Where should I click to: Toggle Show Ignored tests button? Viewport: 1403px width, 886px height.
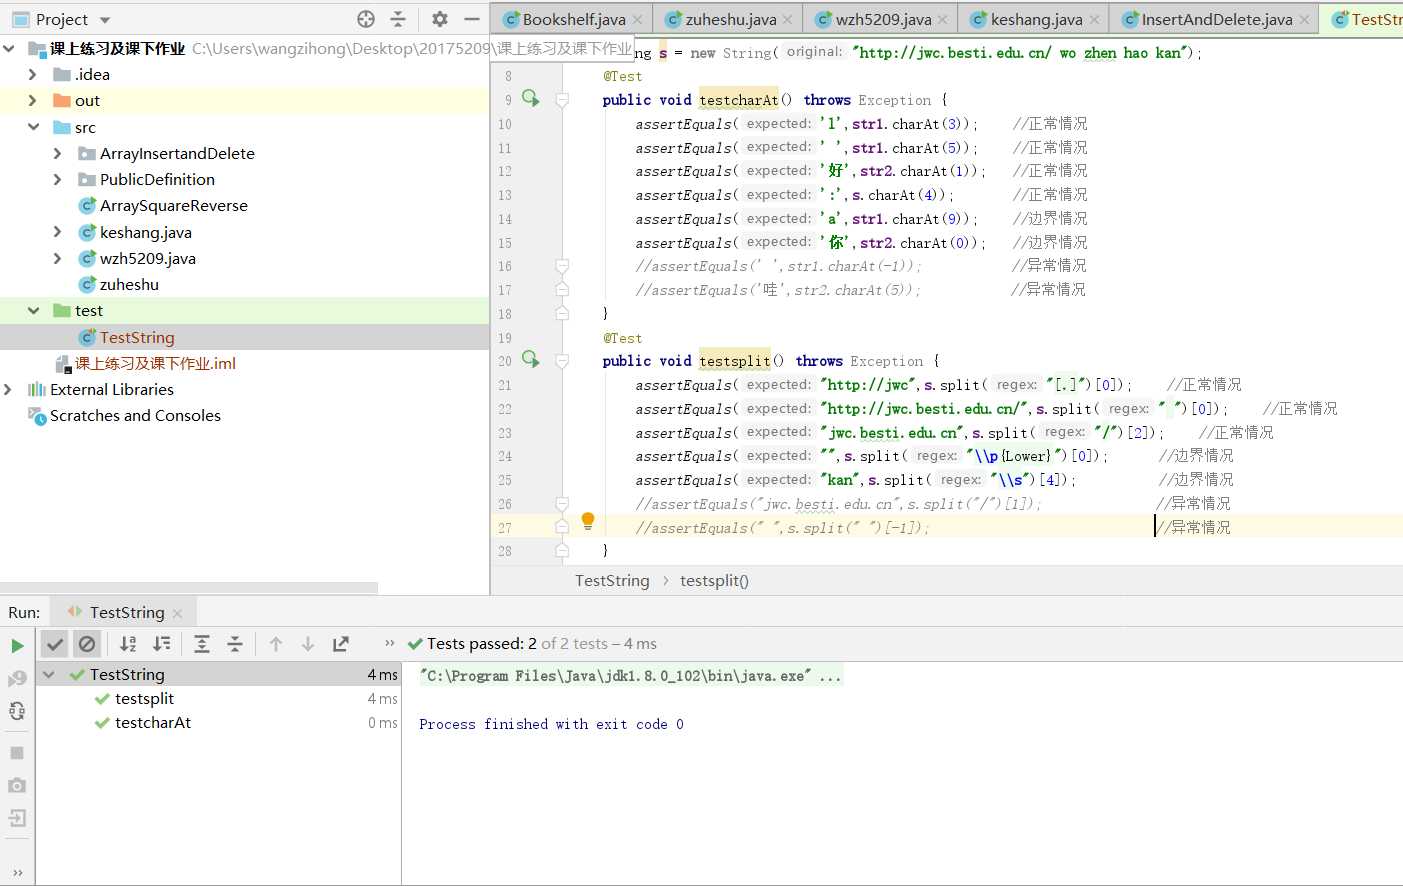point(87,644)
